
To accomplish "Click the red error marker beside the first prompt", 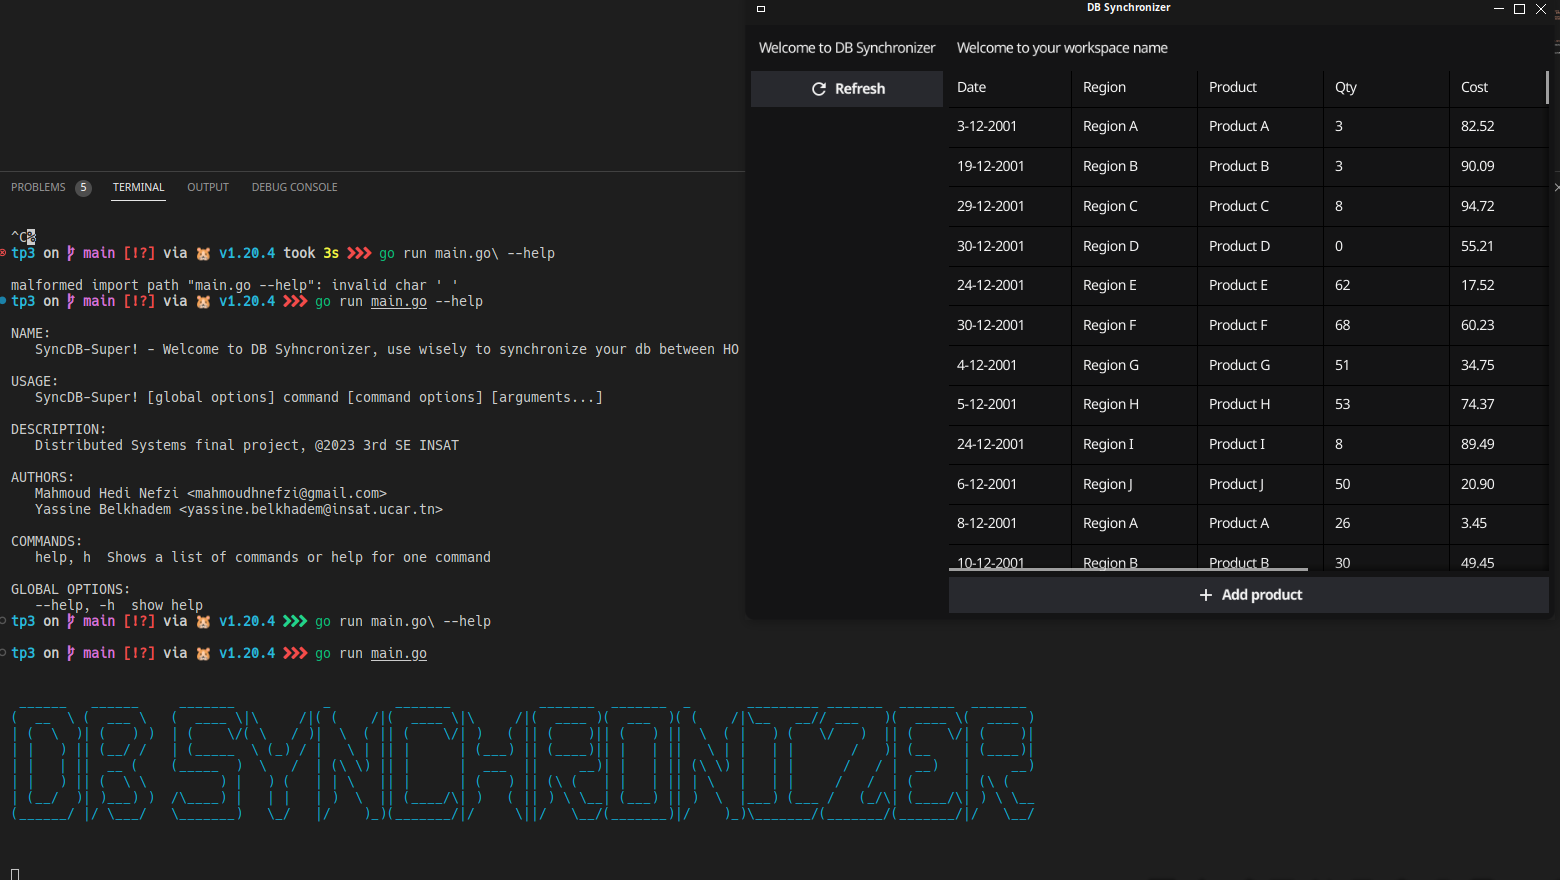I will 3,253.
